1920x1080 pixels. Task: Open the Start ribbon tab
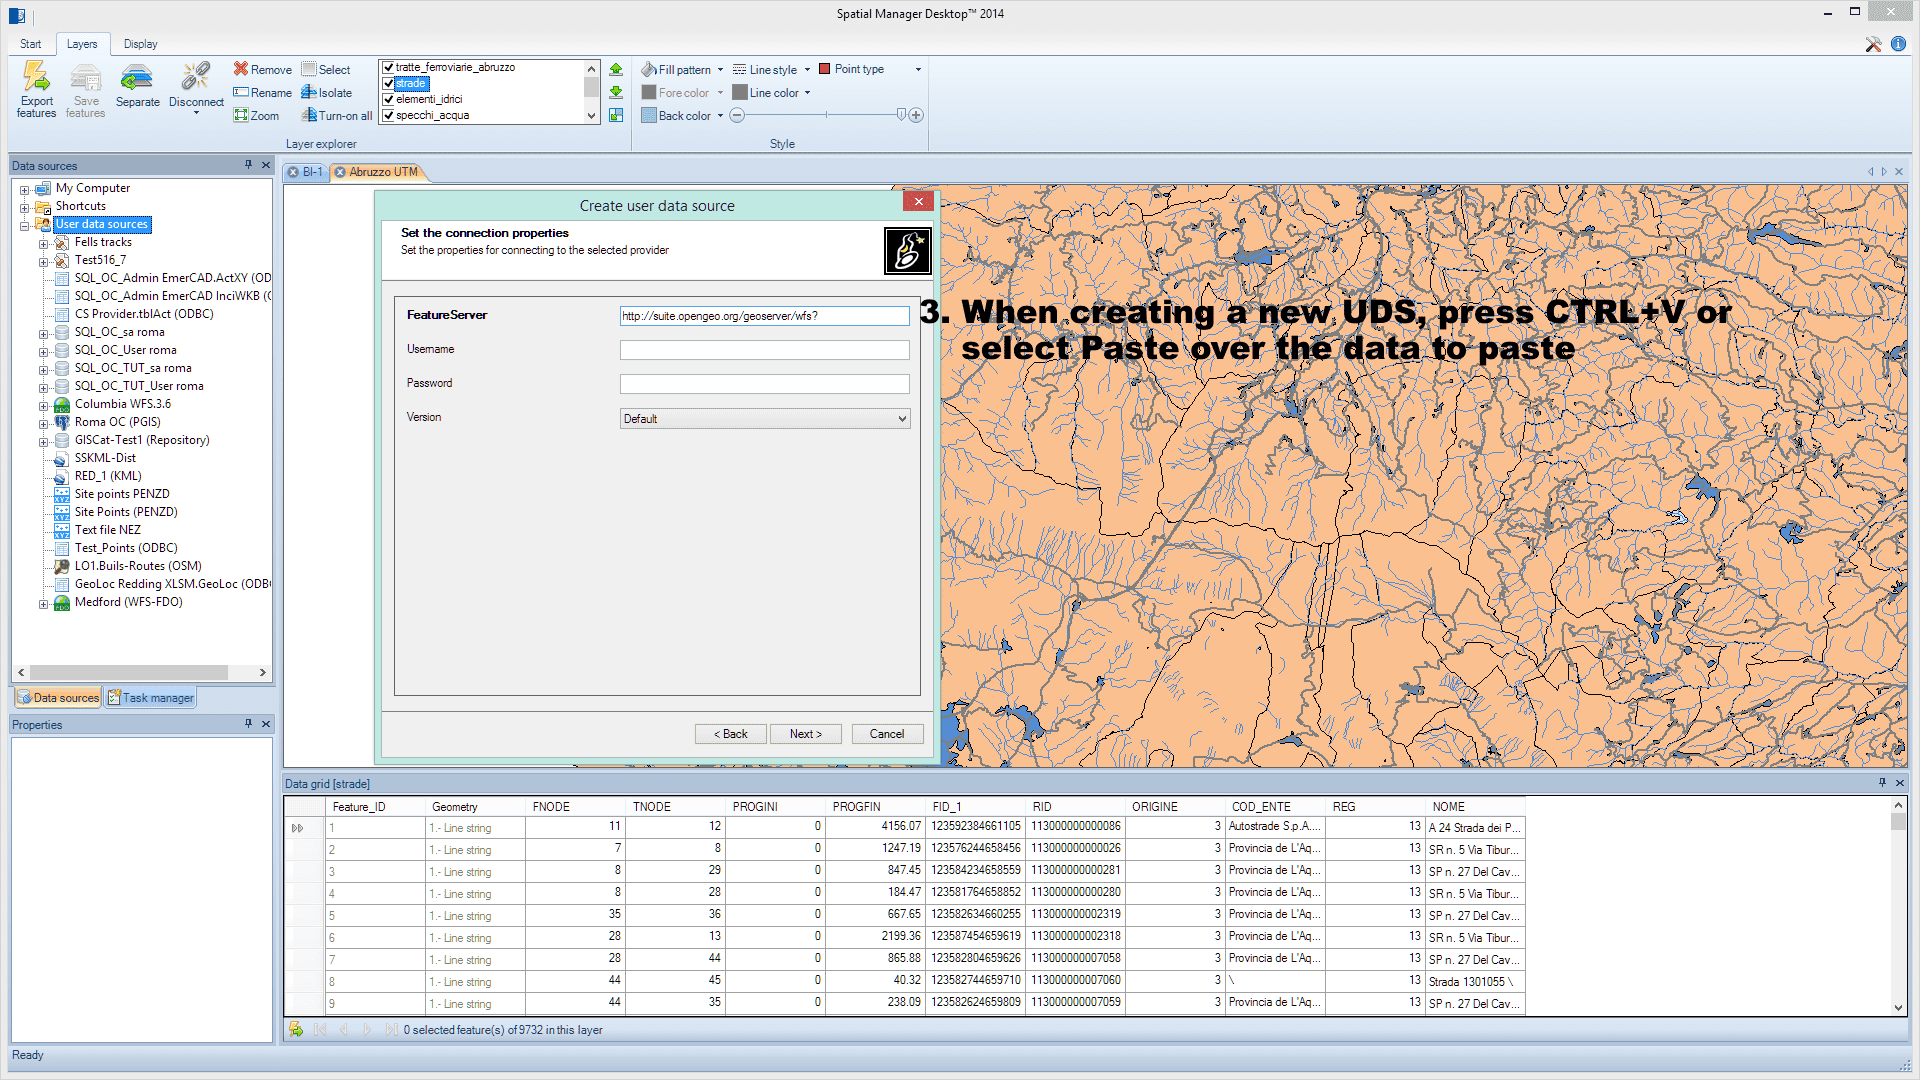pos(31,44)
